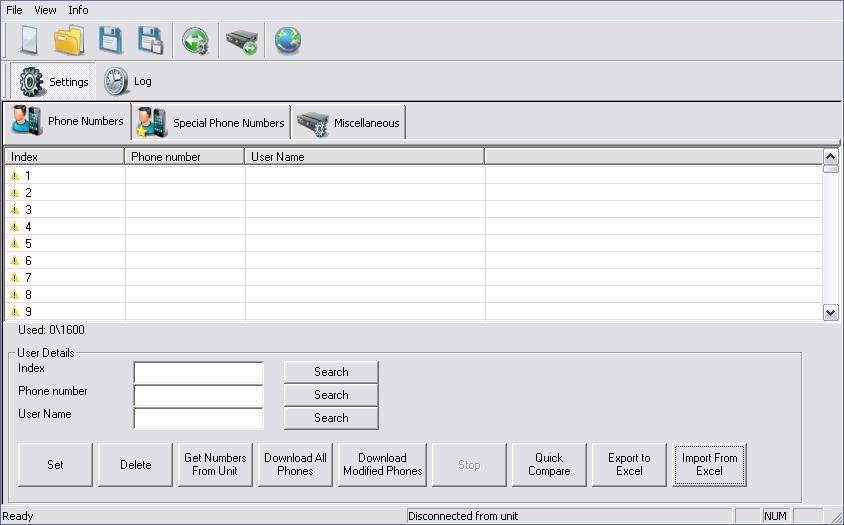This screenshot has height=525, width=844.
Task: Click Export to Excel button
Action: (629, 465)
